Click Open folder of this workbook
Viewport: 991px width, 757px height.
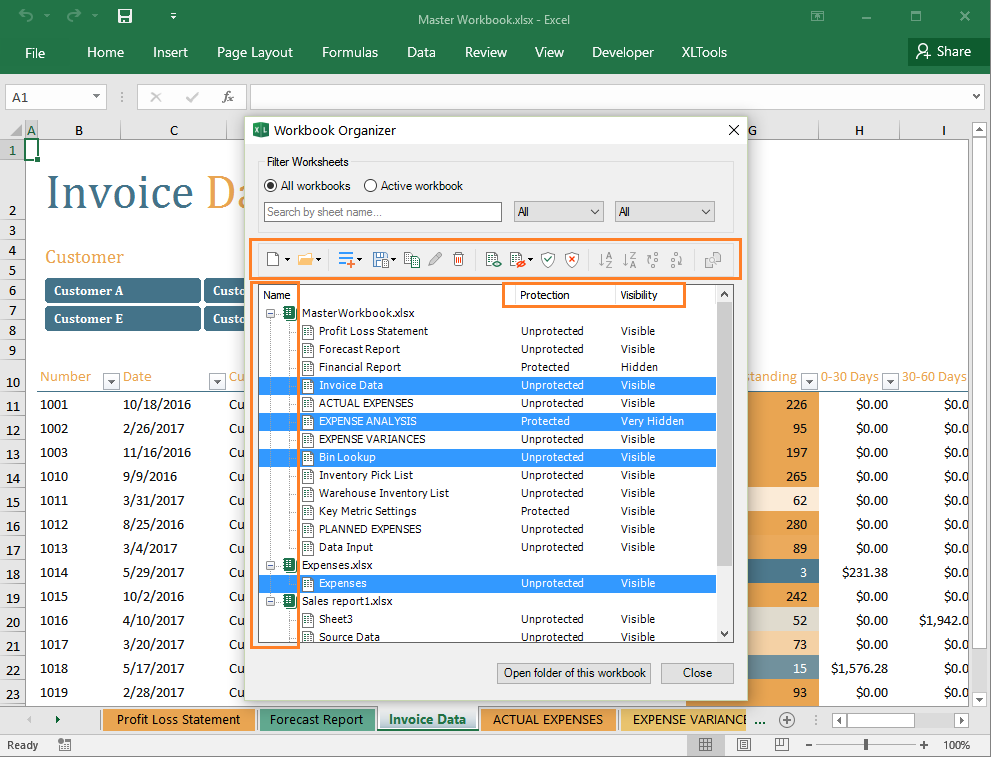(x=573, y=672)
